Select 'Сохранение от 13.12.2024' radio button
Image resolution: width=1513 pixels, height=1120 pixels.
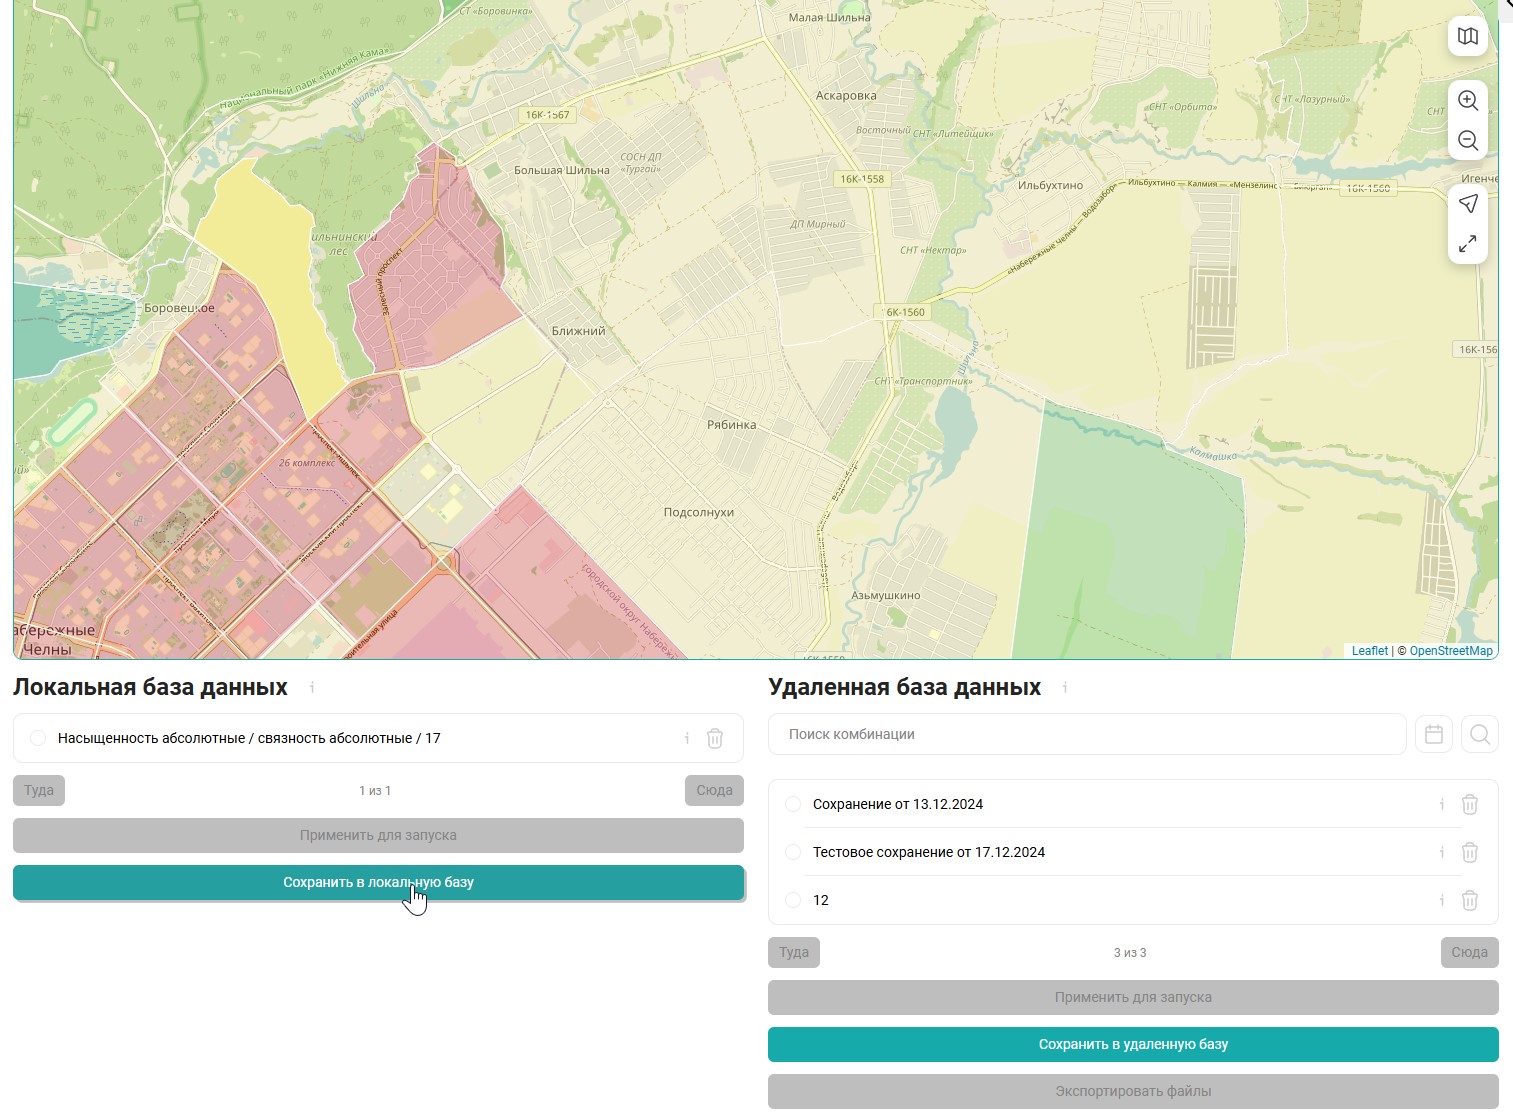point(793,804)
